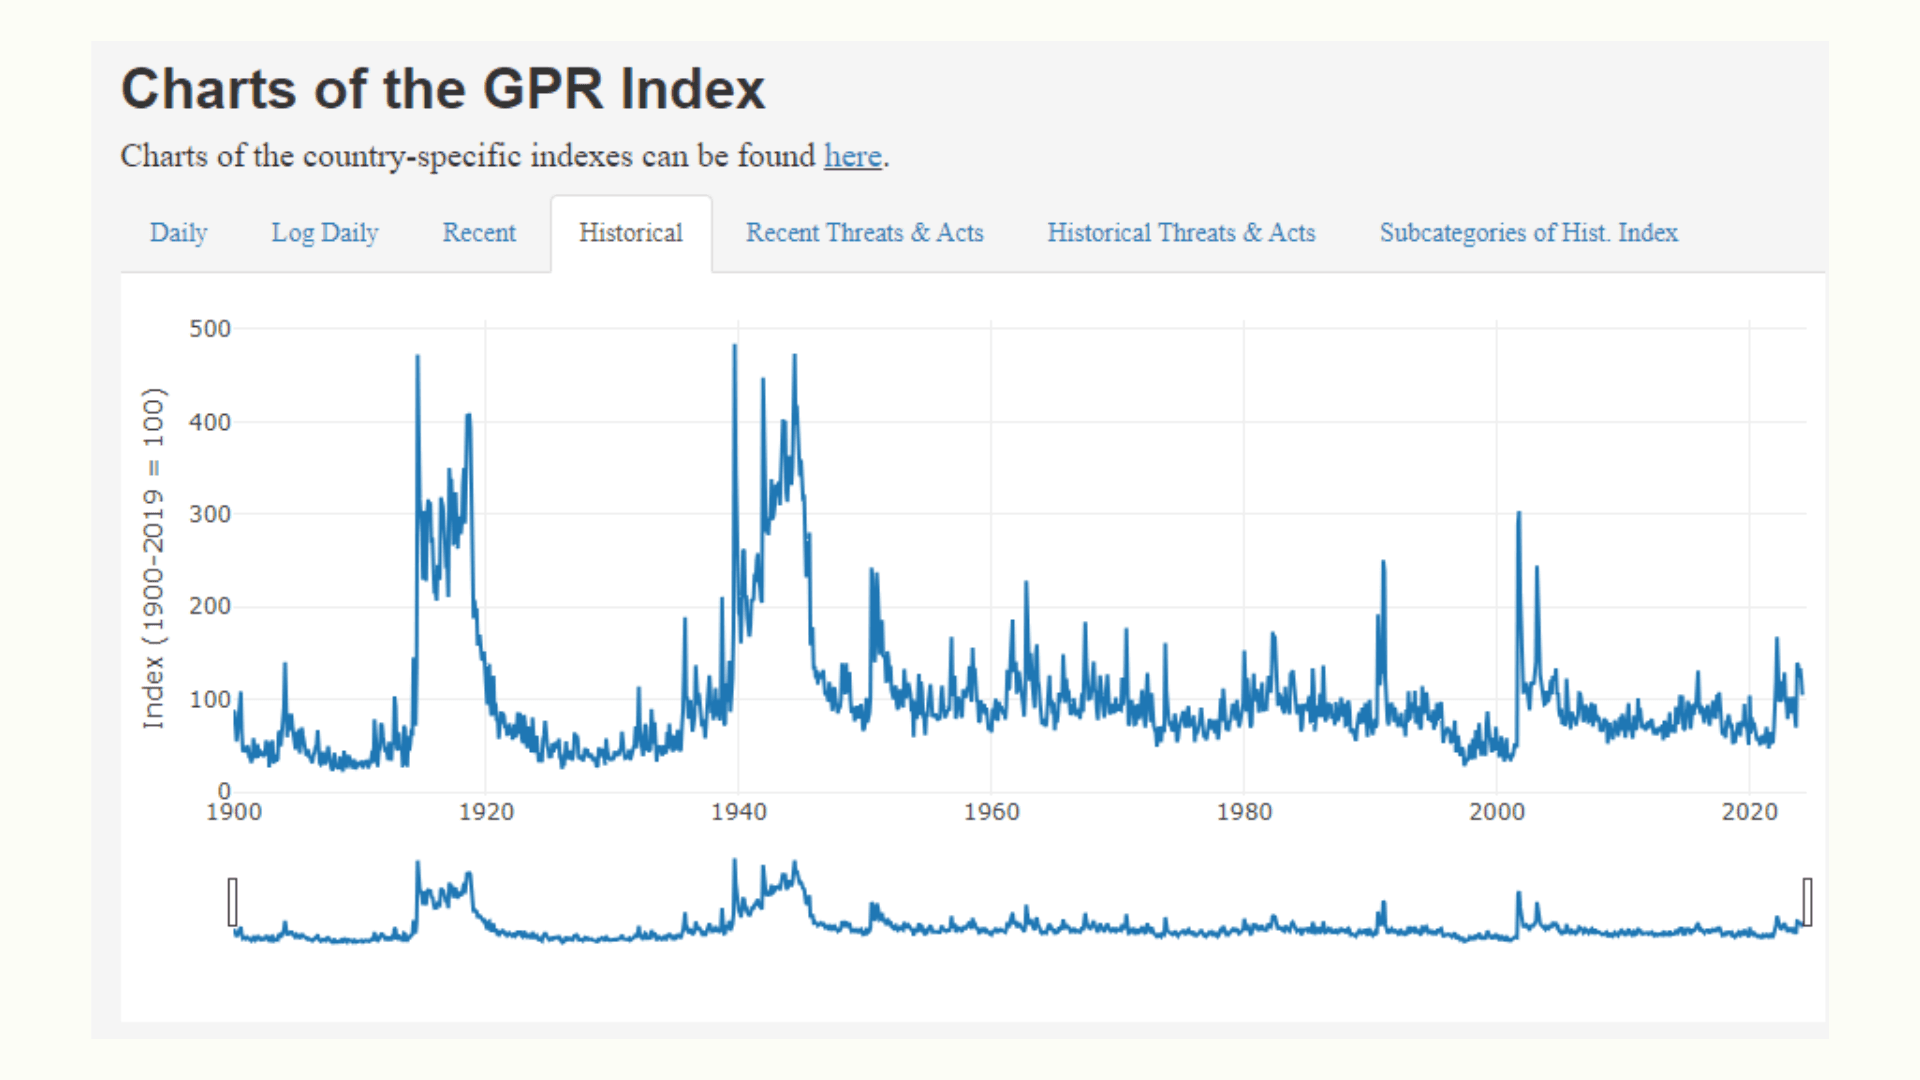Click the 1940 peak near 480 on chart
This screenshot has width=1920, height=1080.
(735, 348)
